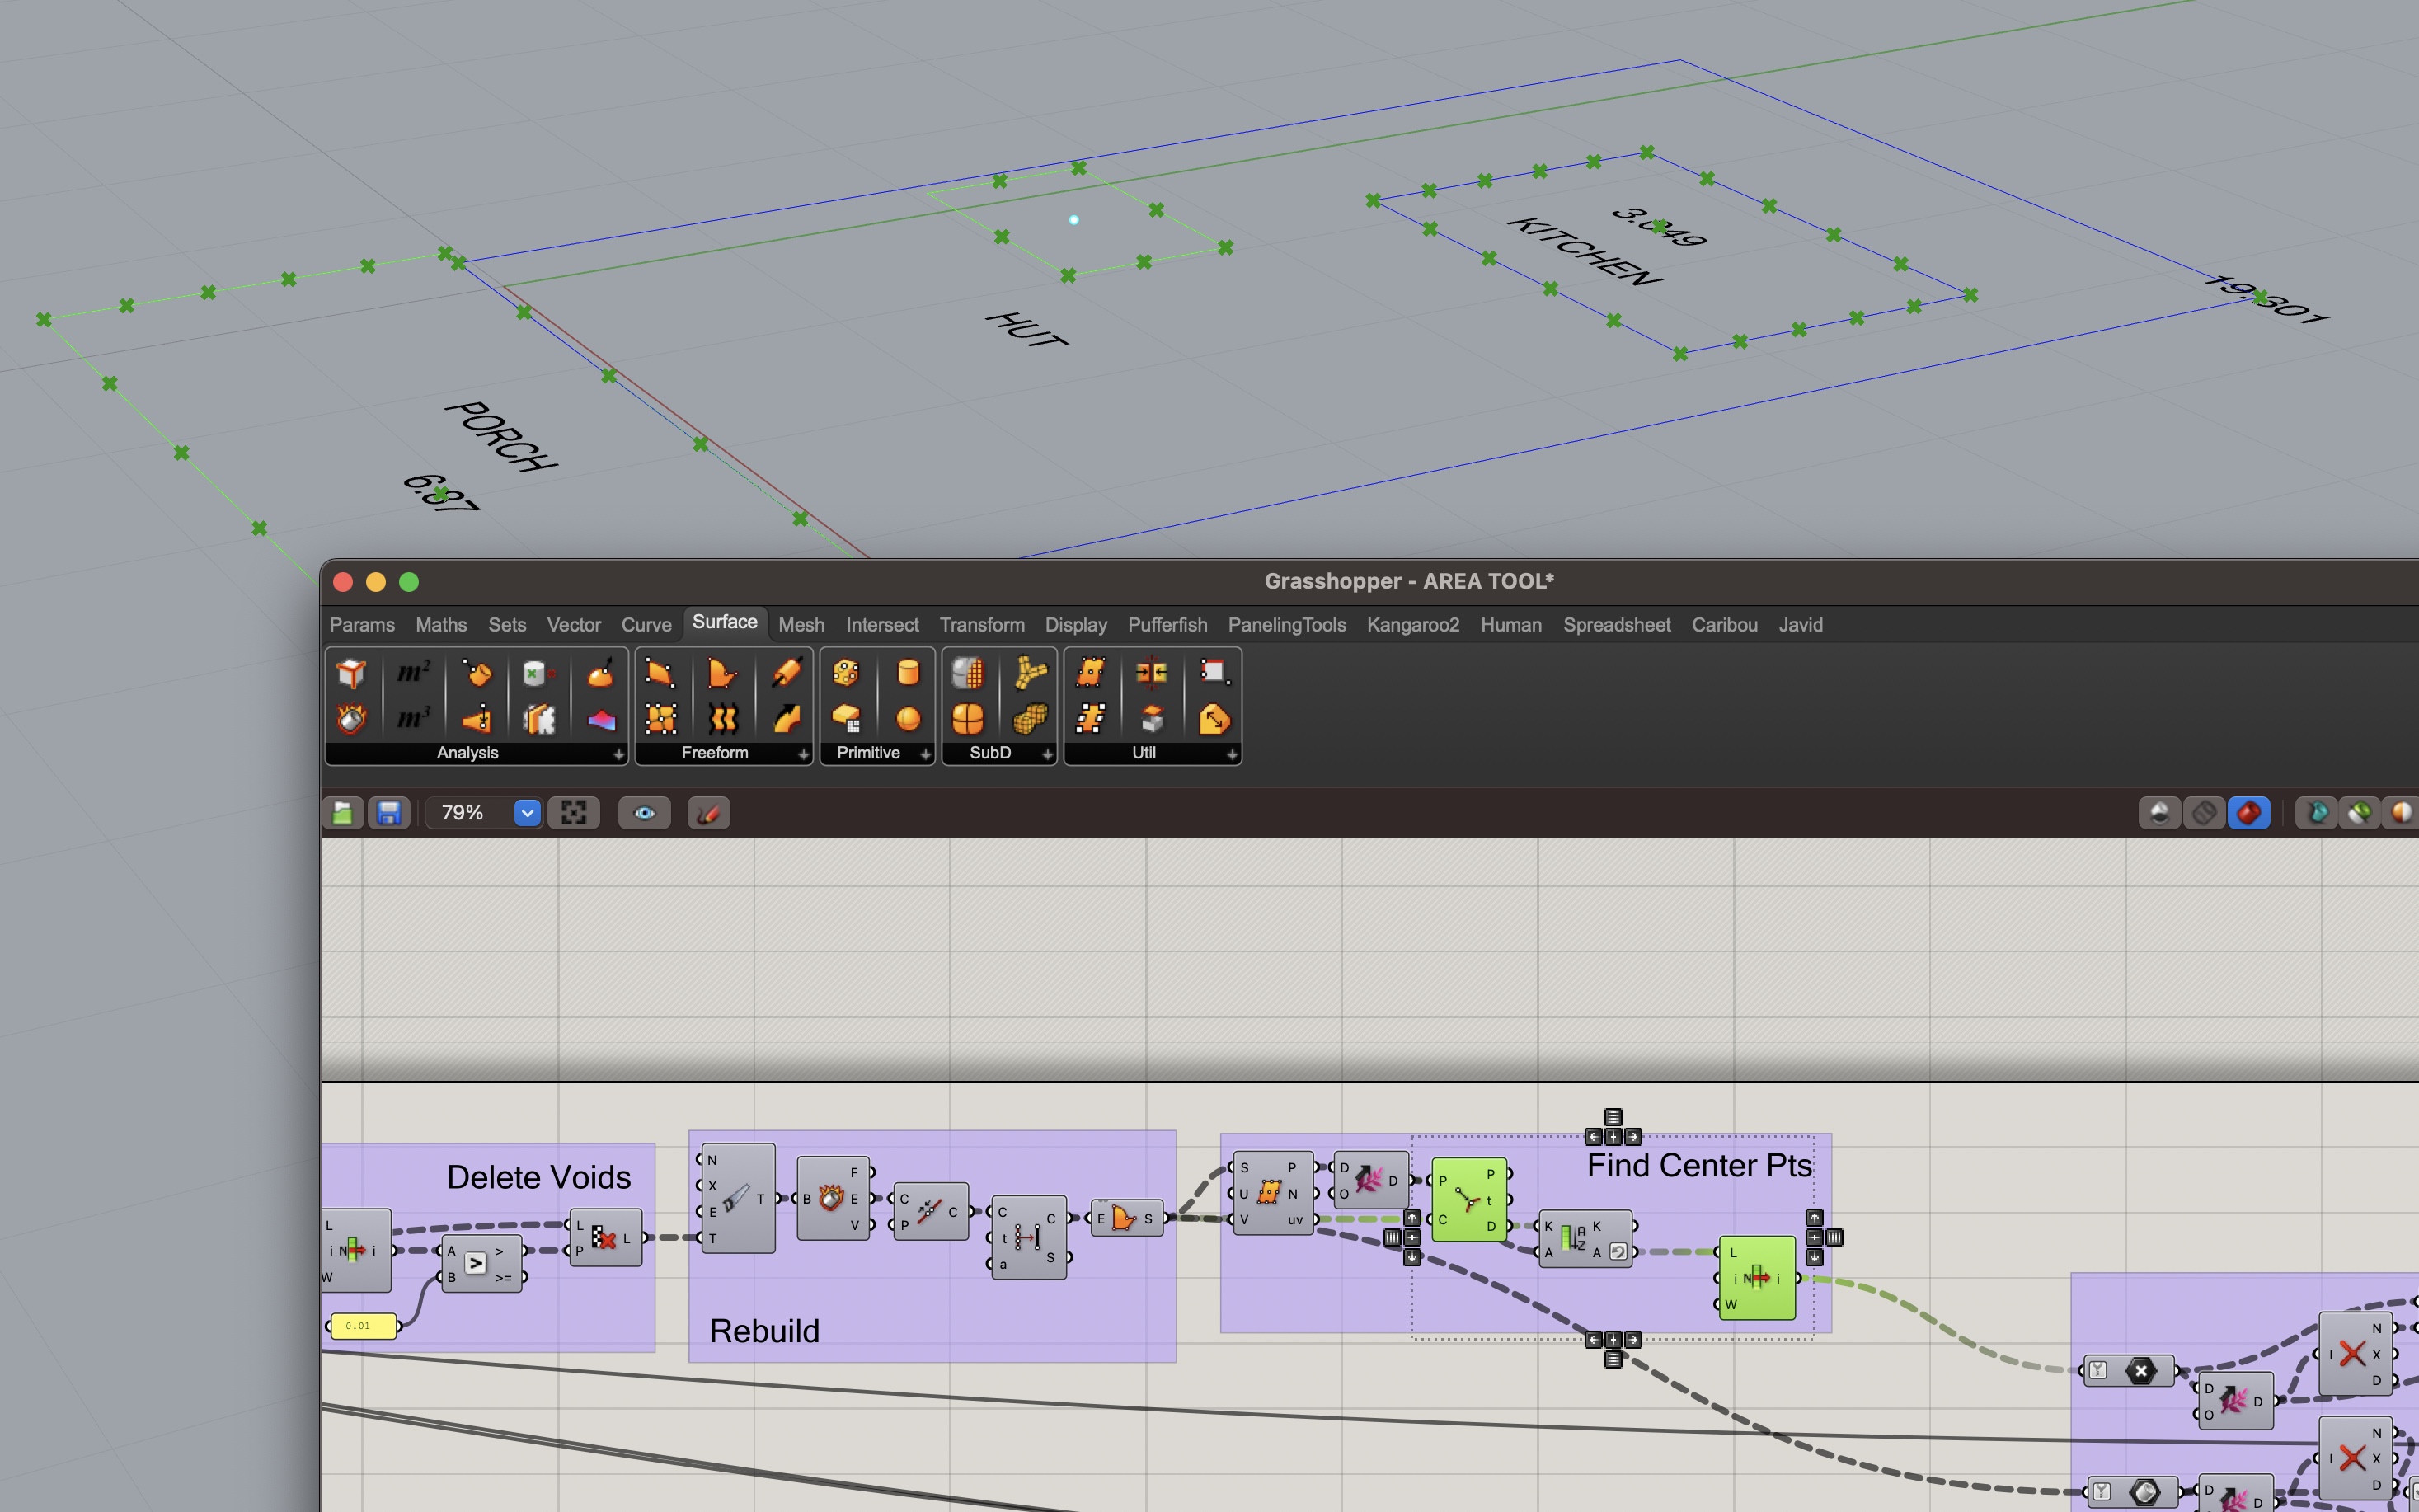The height and width of the screenshot is (1512, 2419).
Task: Click the Rebuild group label
Action: [764, 1331]
